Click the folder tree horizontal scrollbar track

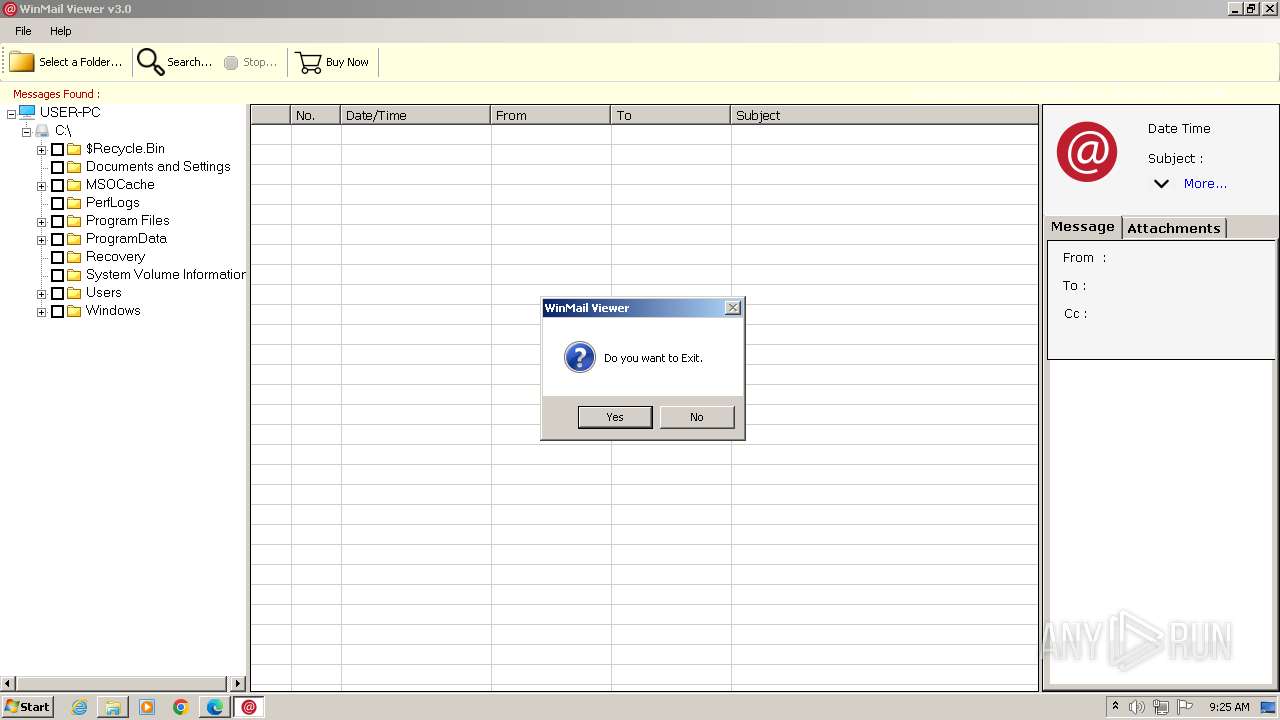point(123,684)
